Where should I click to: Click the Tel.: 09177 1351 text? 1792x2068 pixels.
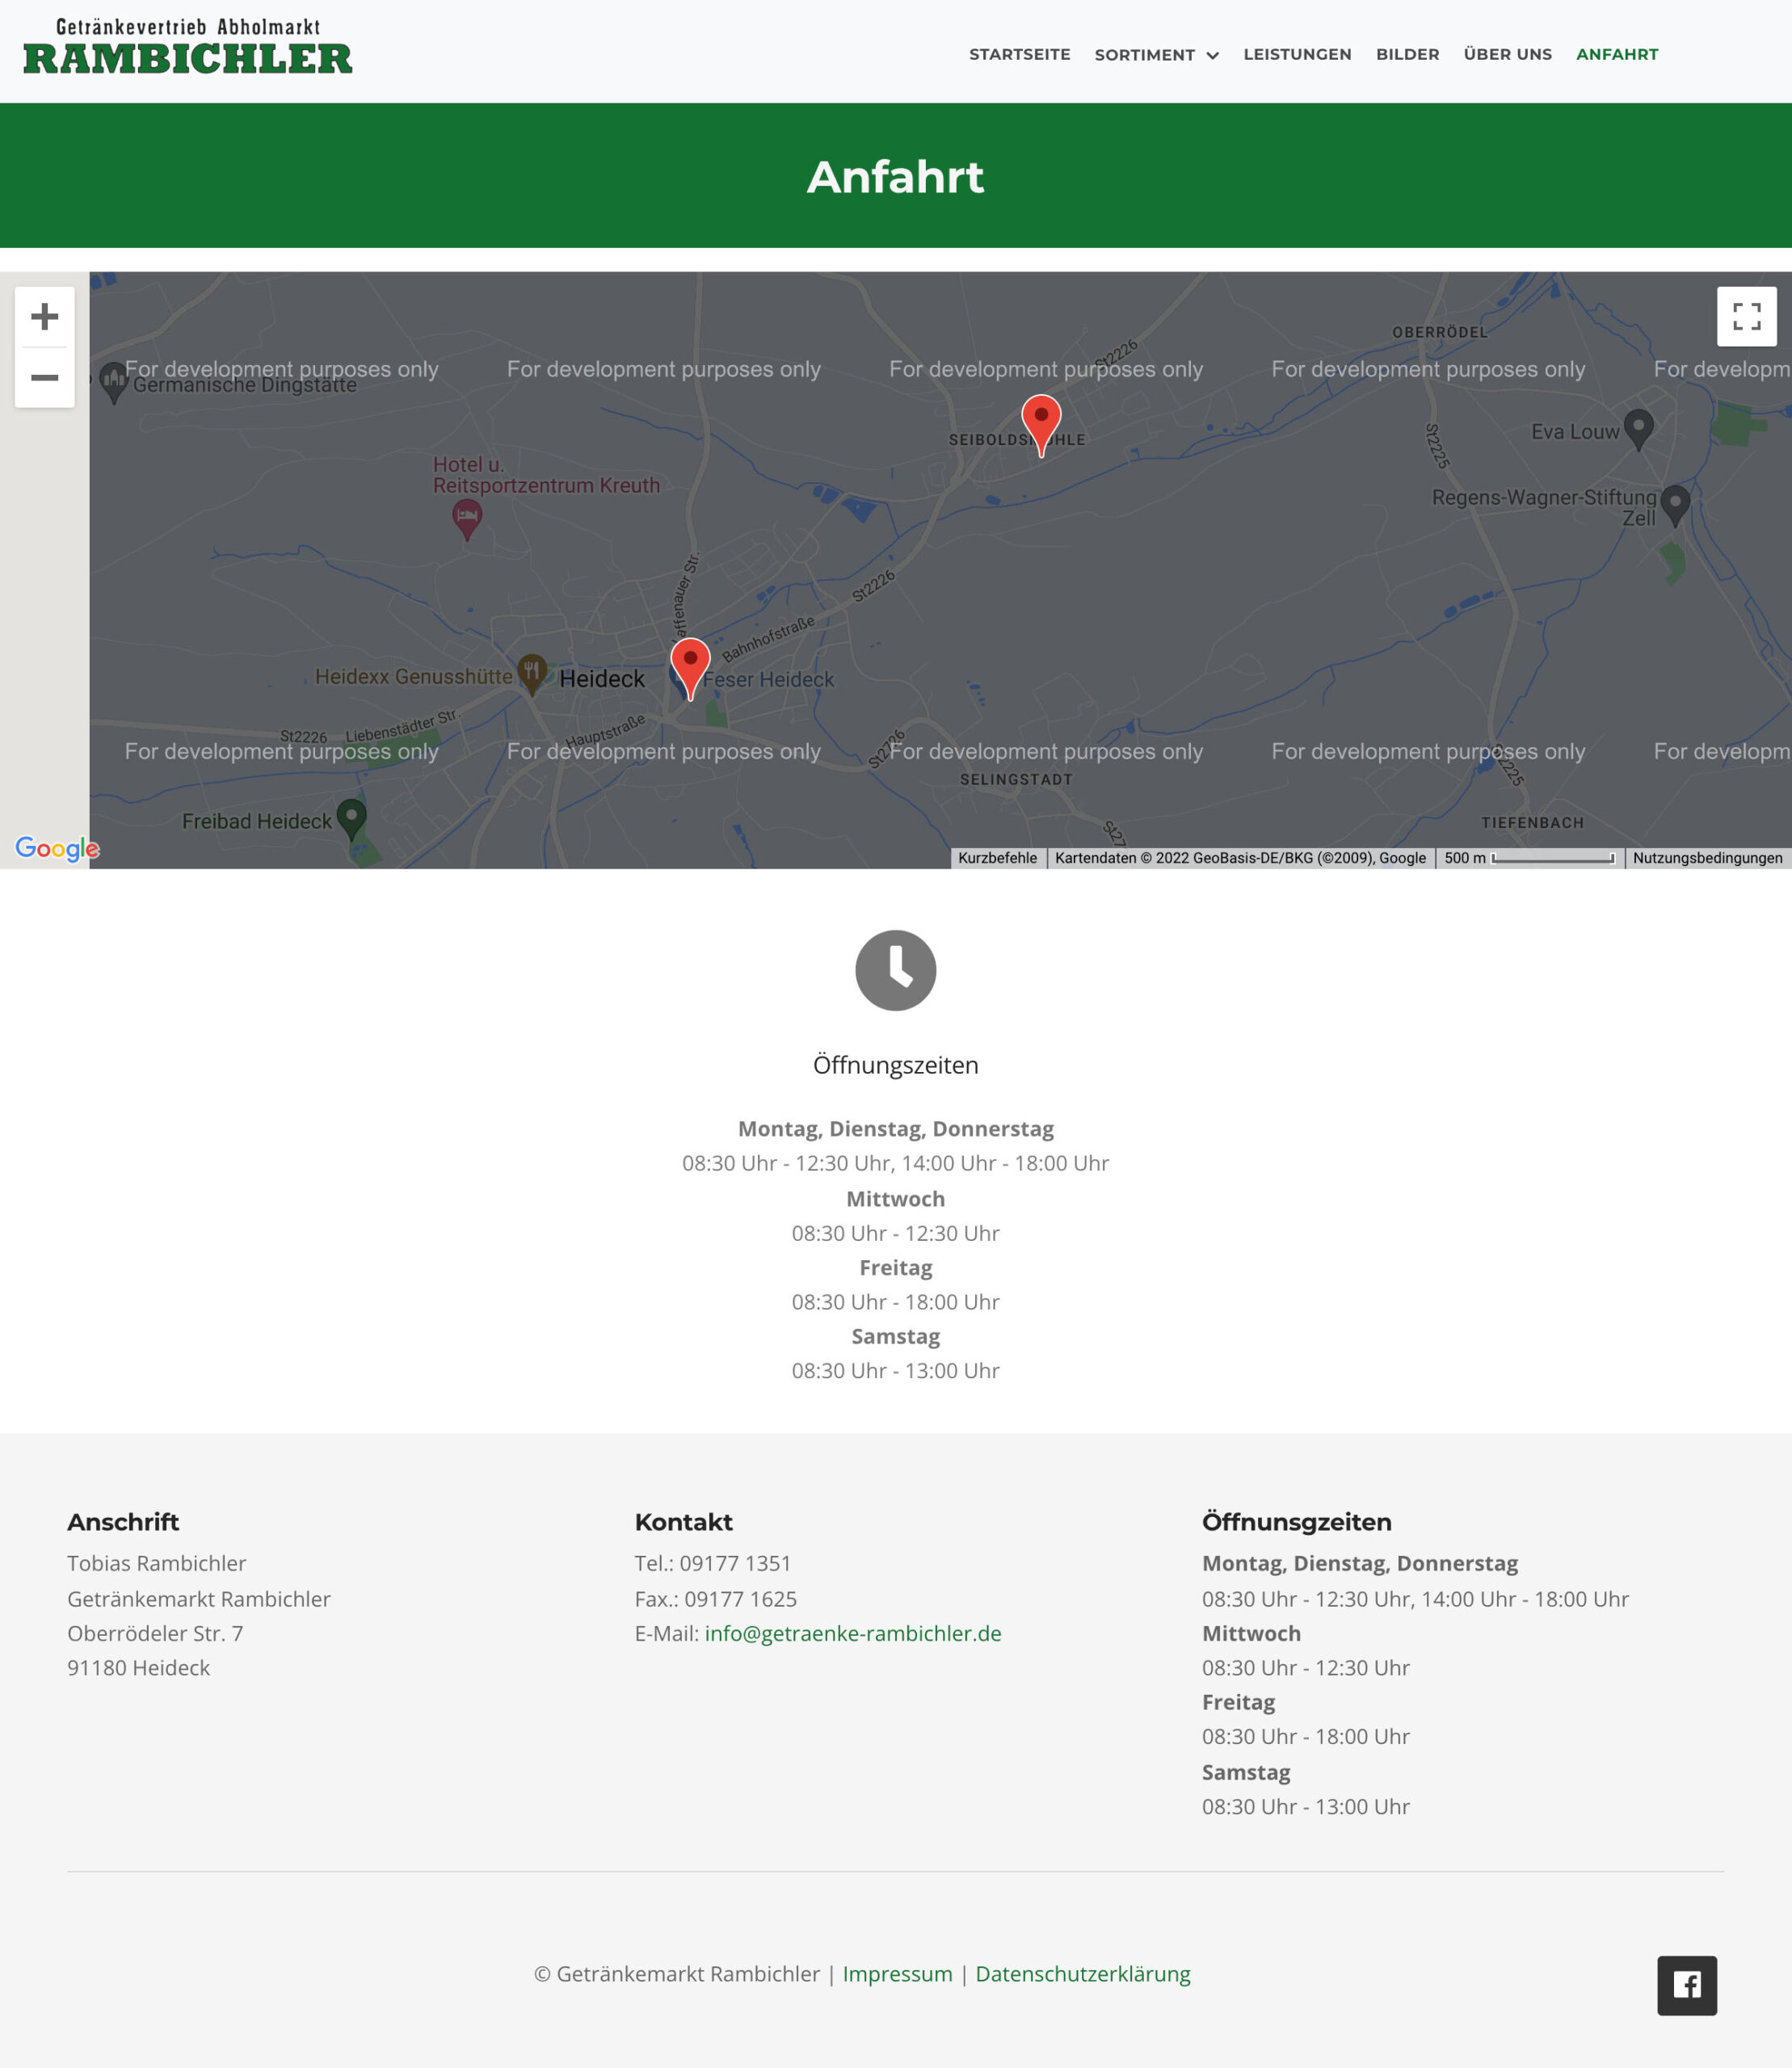point(713,1563)
